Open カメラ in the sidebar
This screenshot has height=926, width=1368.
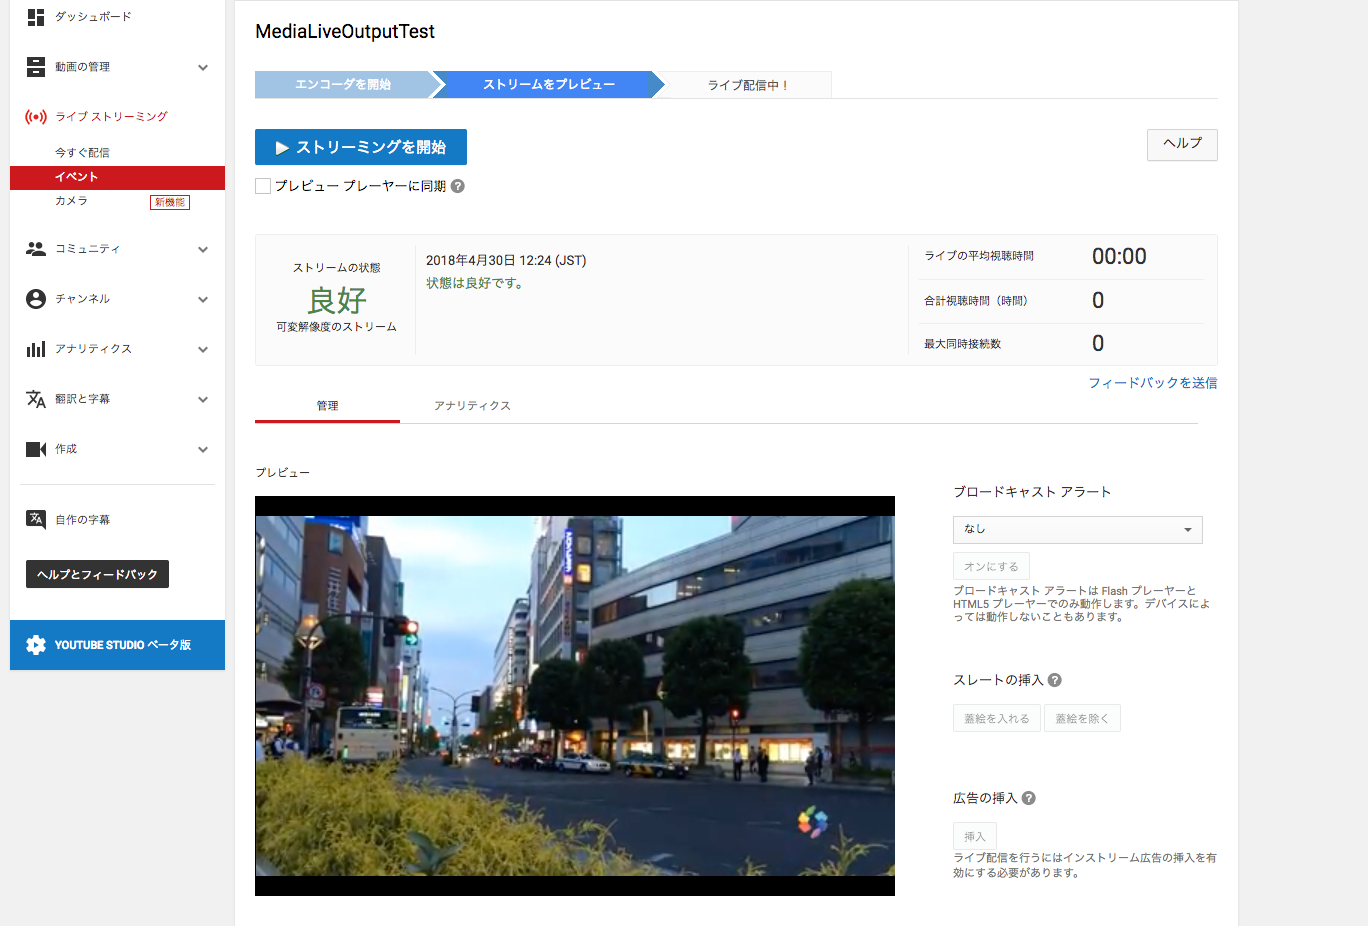pyautogui.click(x=71, y=201)
